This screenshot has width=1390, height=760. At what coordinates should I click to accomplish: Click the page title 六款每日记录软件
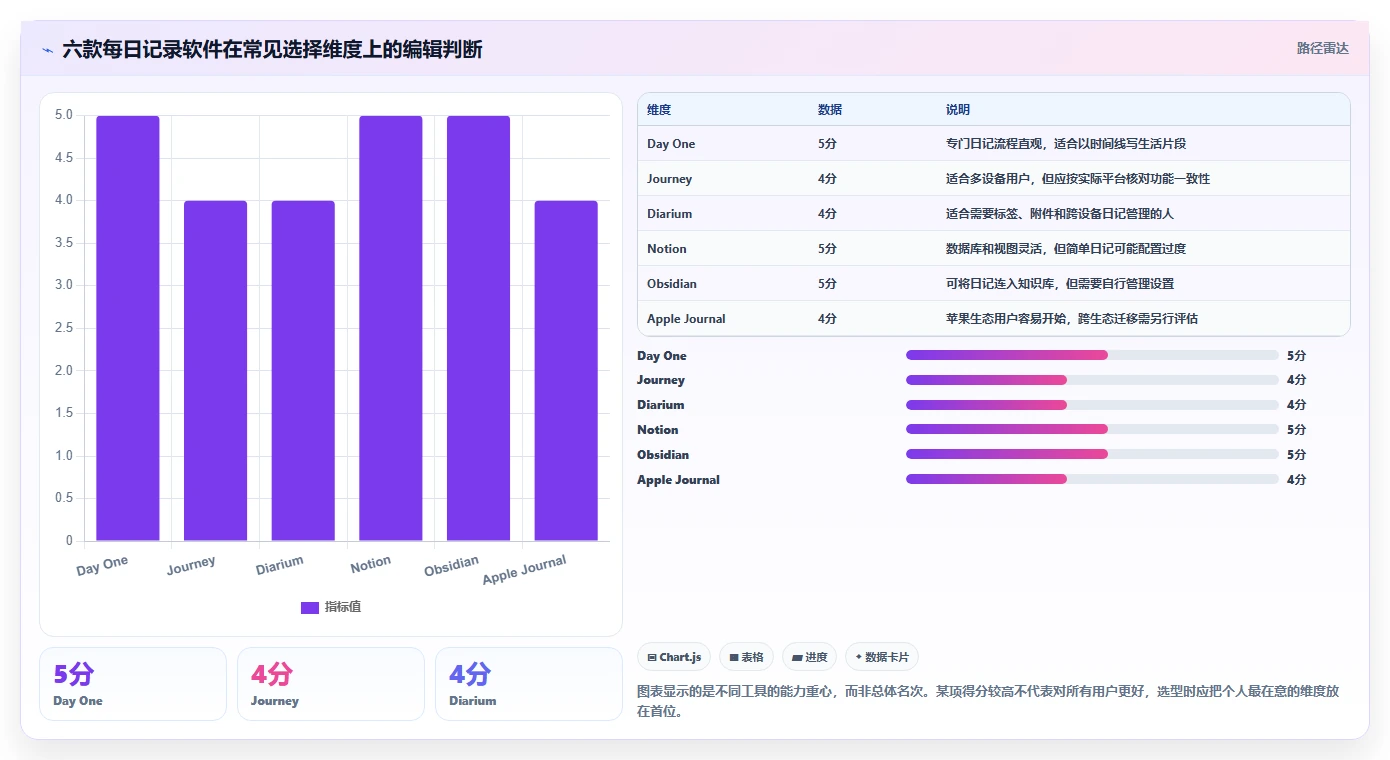272,49
